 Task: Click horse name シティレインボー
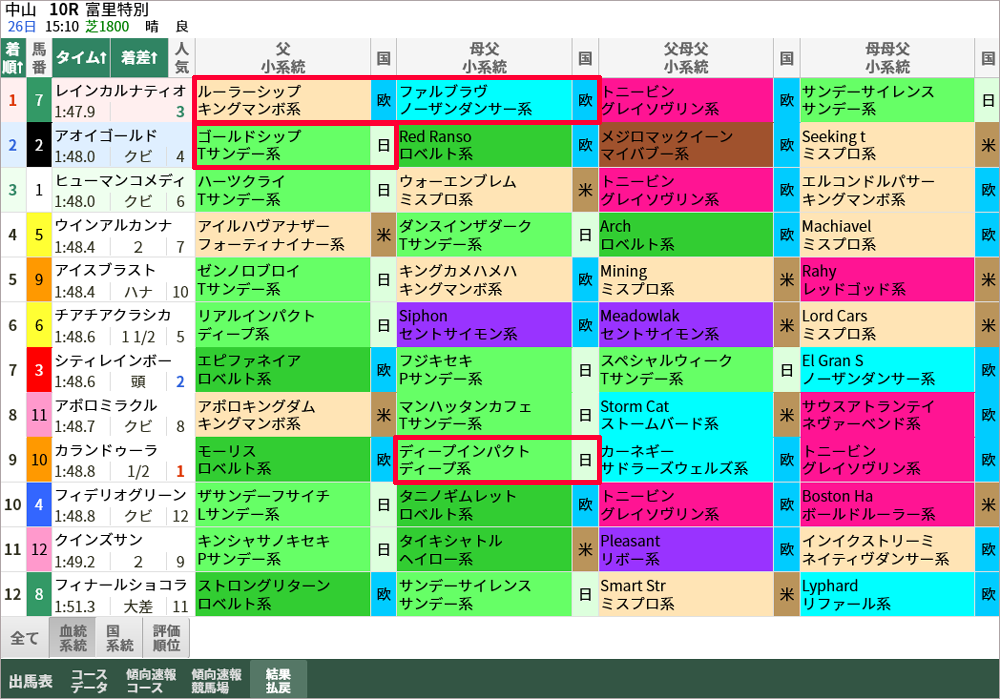point(113,360)
